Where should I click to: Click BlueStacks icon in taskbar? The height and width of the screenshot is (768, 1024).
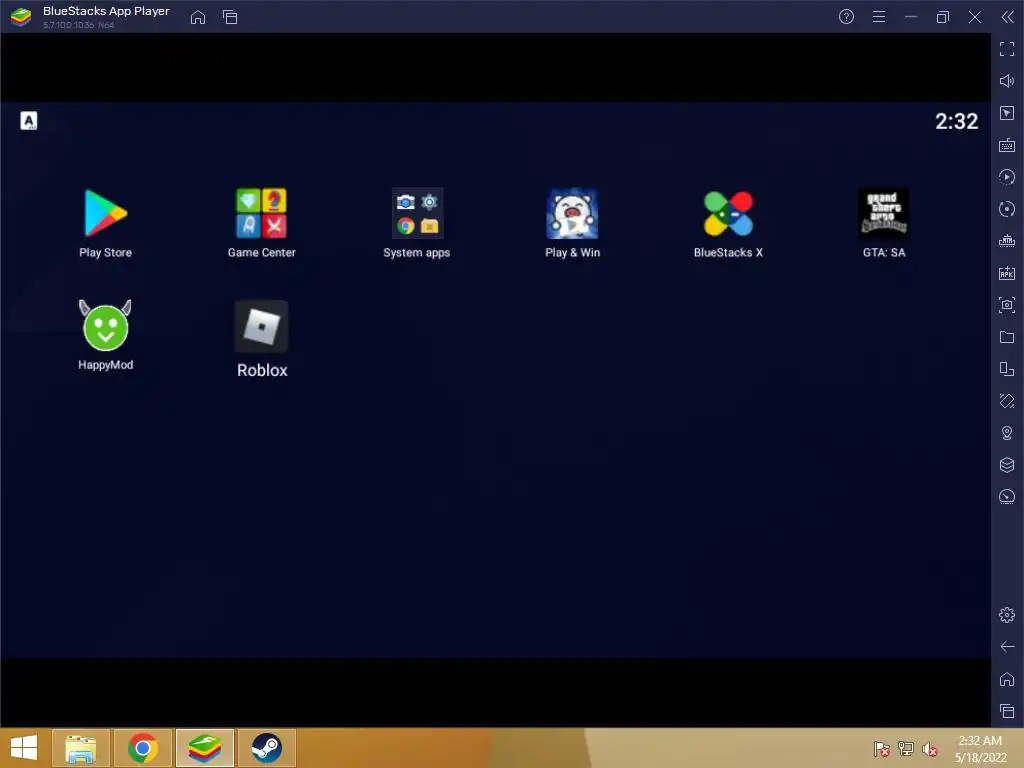[204, 748]
